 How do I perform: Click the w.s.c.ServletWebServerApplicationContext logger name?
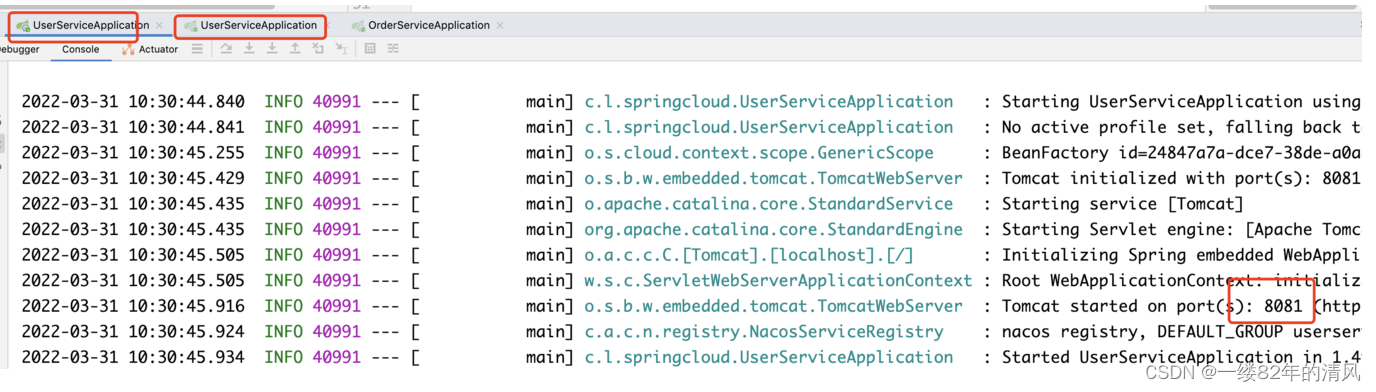point(778,281)
